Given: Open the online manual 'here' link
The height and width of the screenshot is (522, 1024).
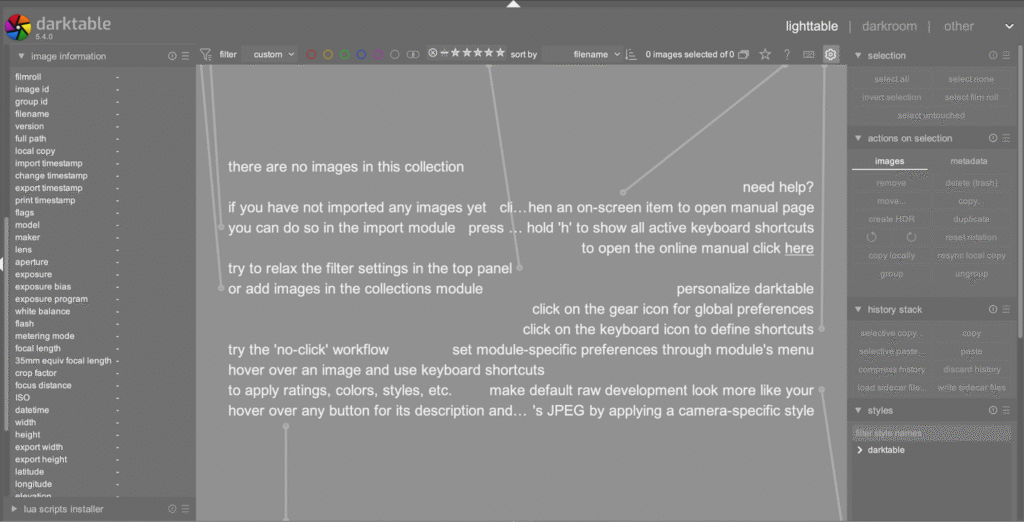Looking at the screenshot, I should tap(798, 248).
